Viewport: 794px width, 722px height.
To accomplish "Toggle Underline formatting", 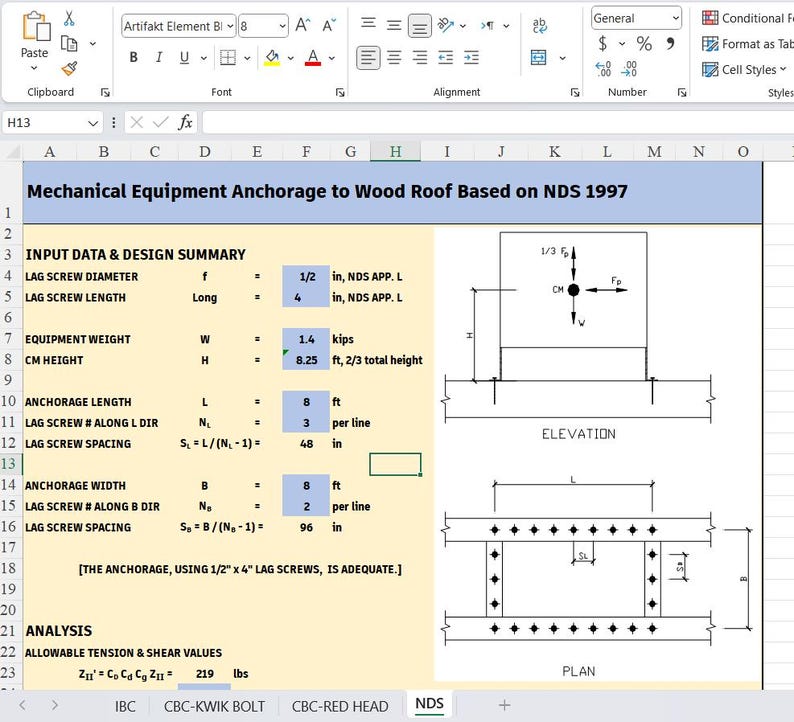I will 184,58.
